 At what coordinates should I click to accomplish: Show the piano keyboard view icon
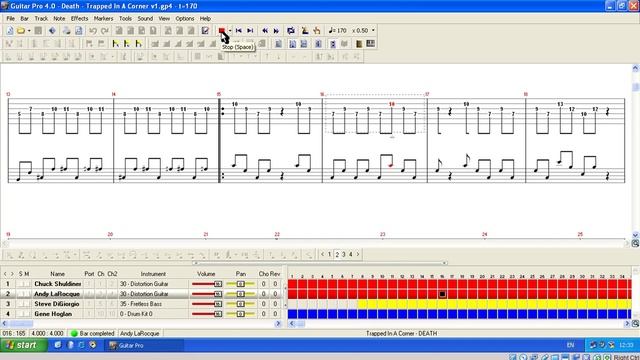371,44
